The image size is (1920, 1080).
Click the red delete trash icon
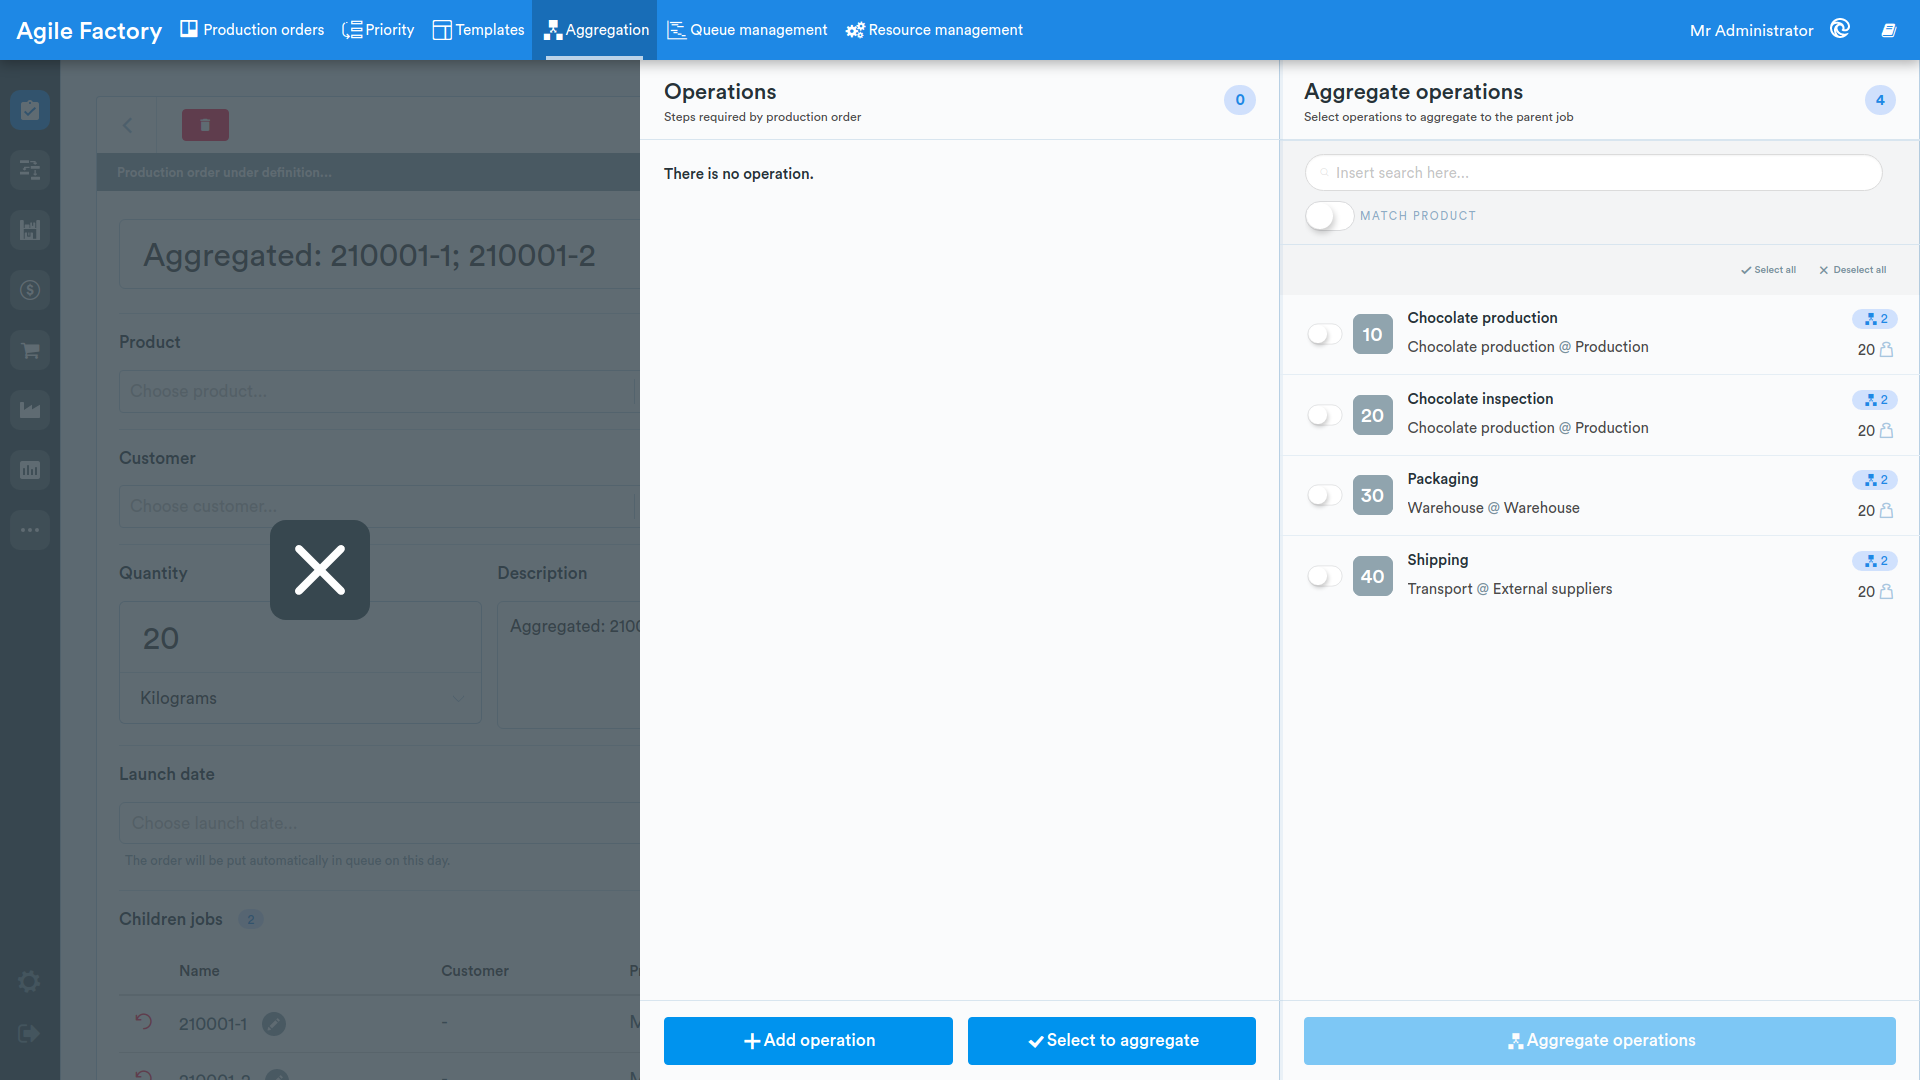tap(205, 125)
